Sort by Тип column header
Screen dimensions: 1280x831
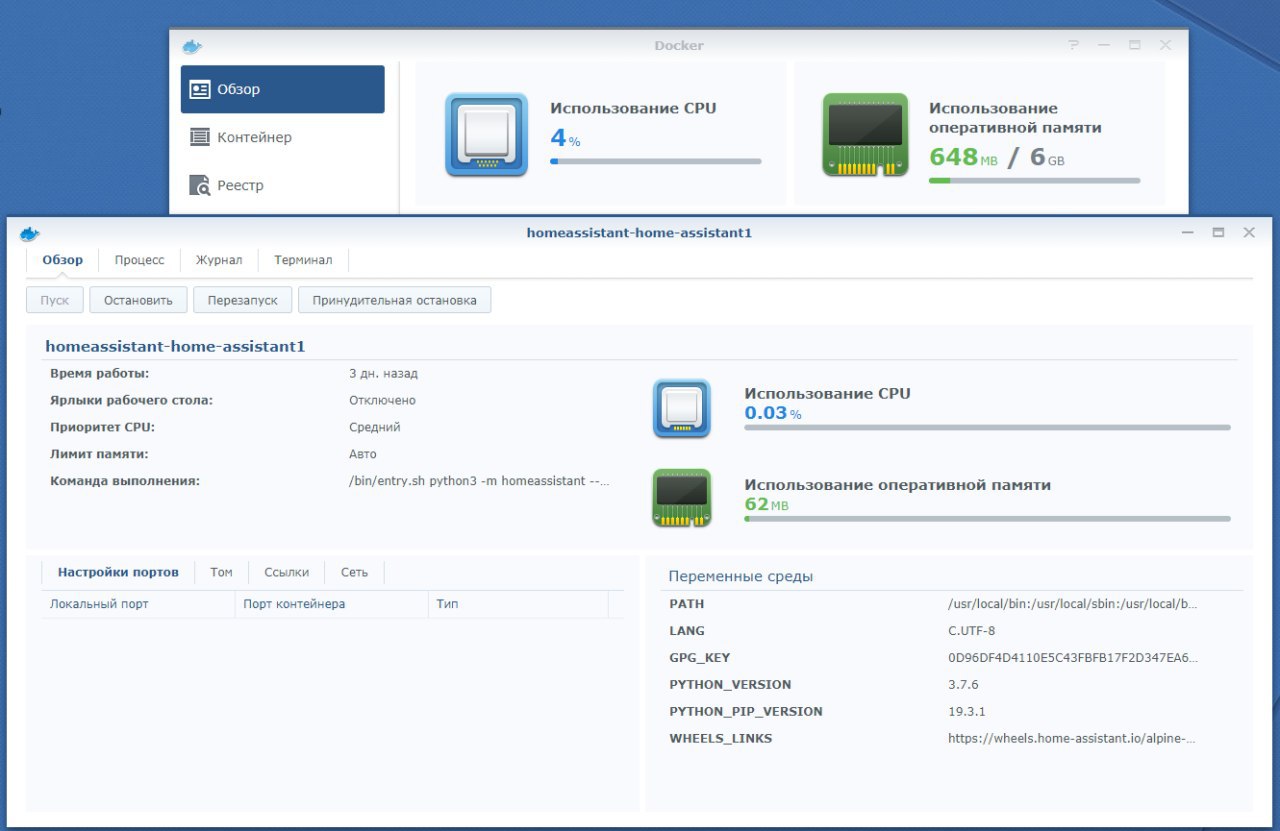(518, 604)
